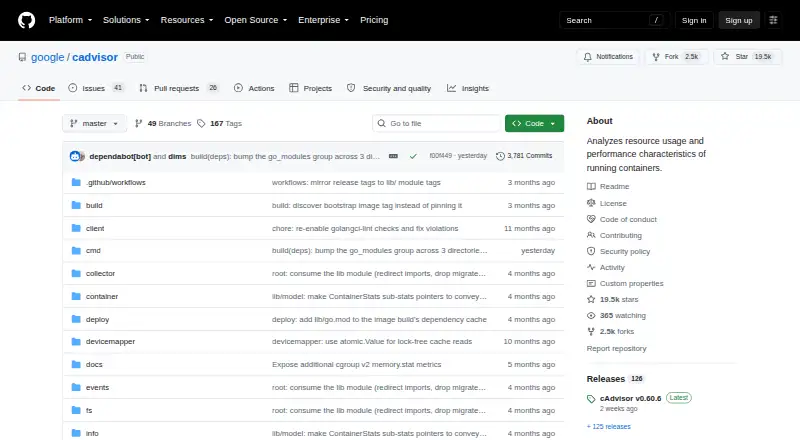
Task: Open the docs folder
Action: point(94,364)
